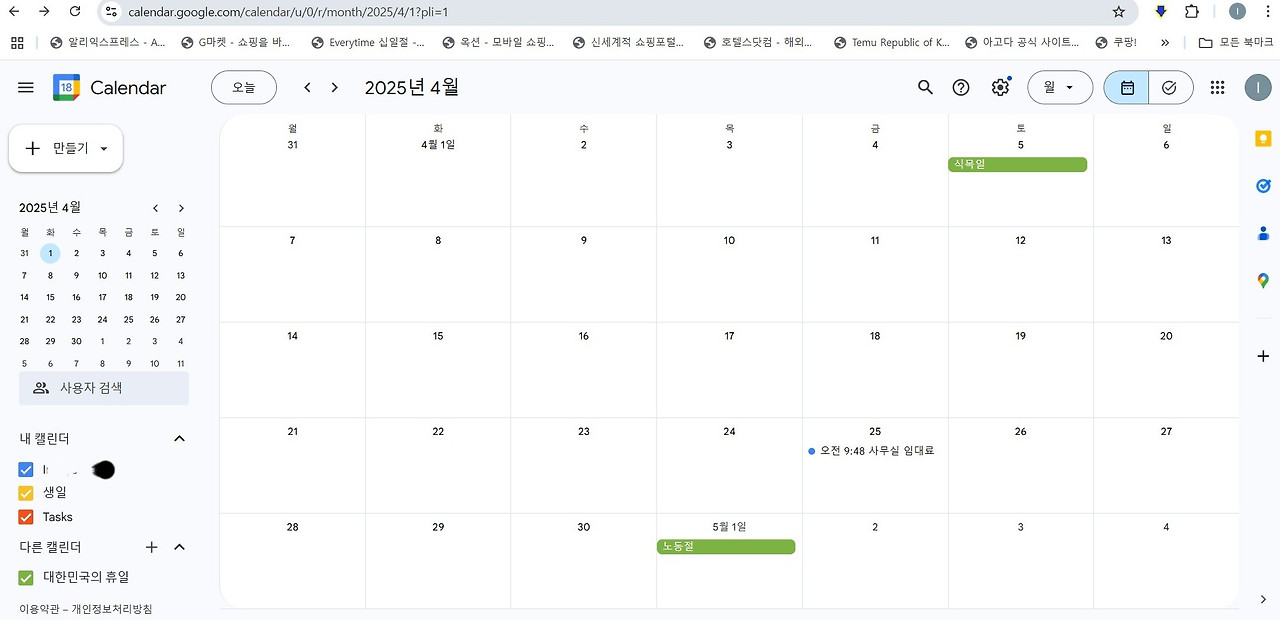Toggle the 대한민국의 휴일 calendar checkbox
1280x620 pixels.
point(26,577)
